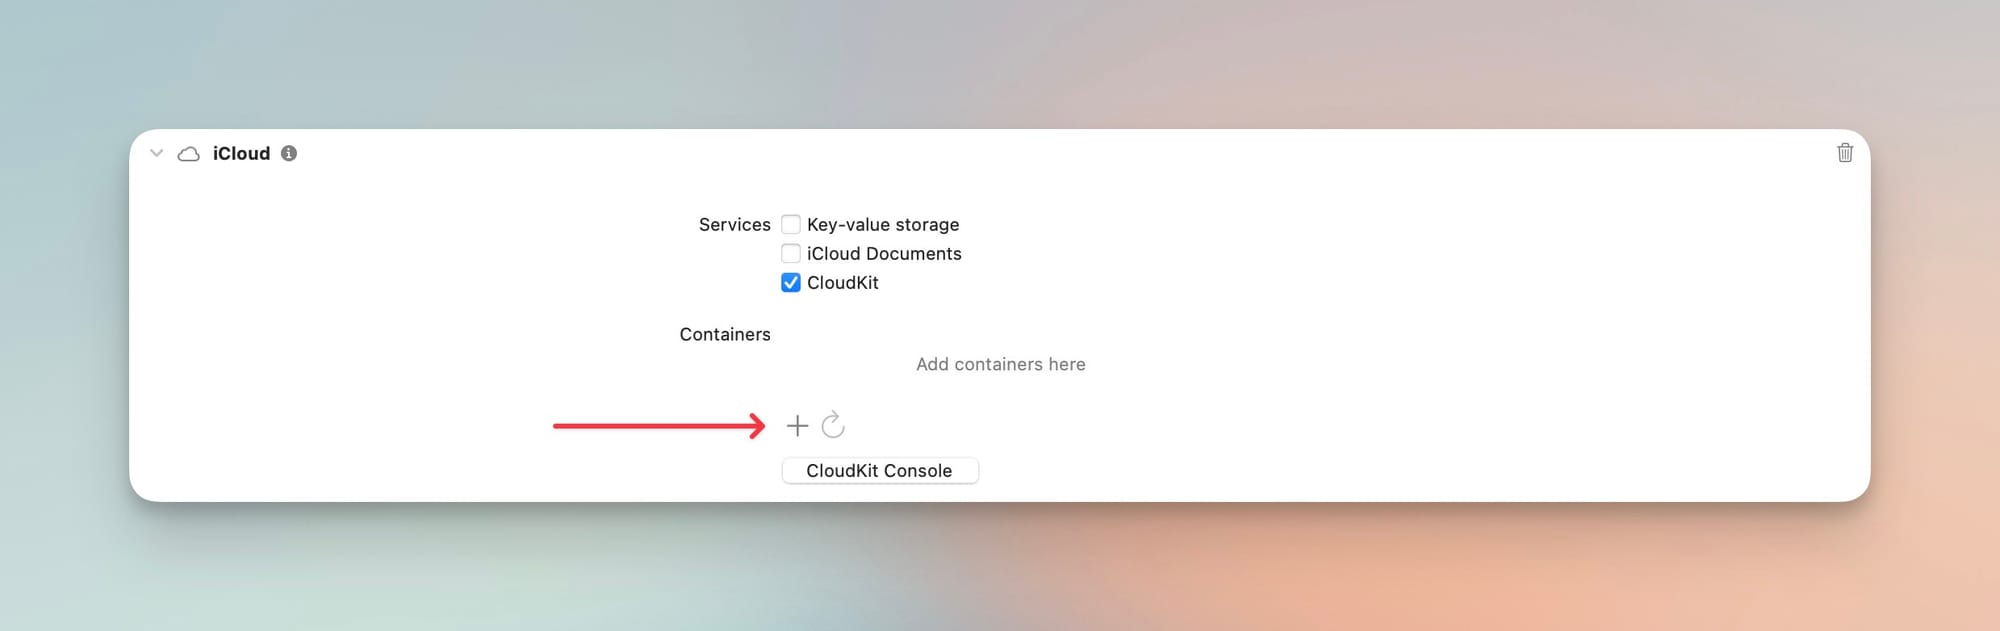Click empty space in iCloud panel header
The image size is (2000, 631).
tap(1000, 153)
